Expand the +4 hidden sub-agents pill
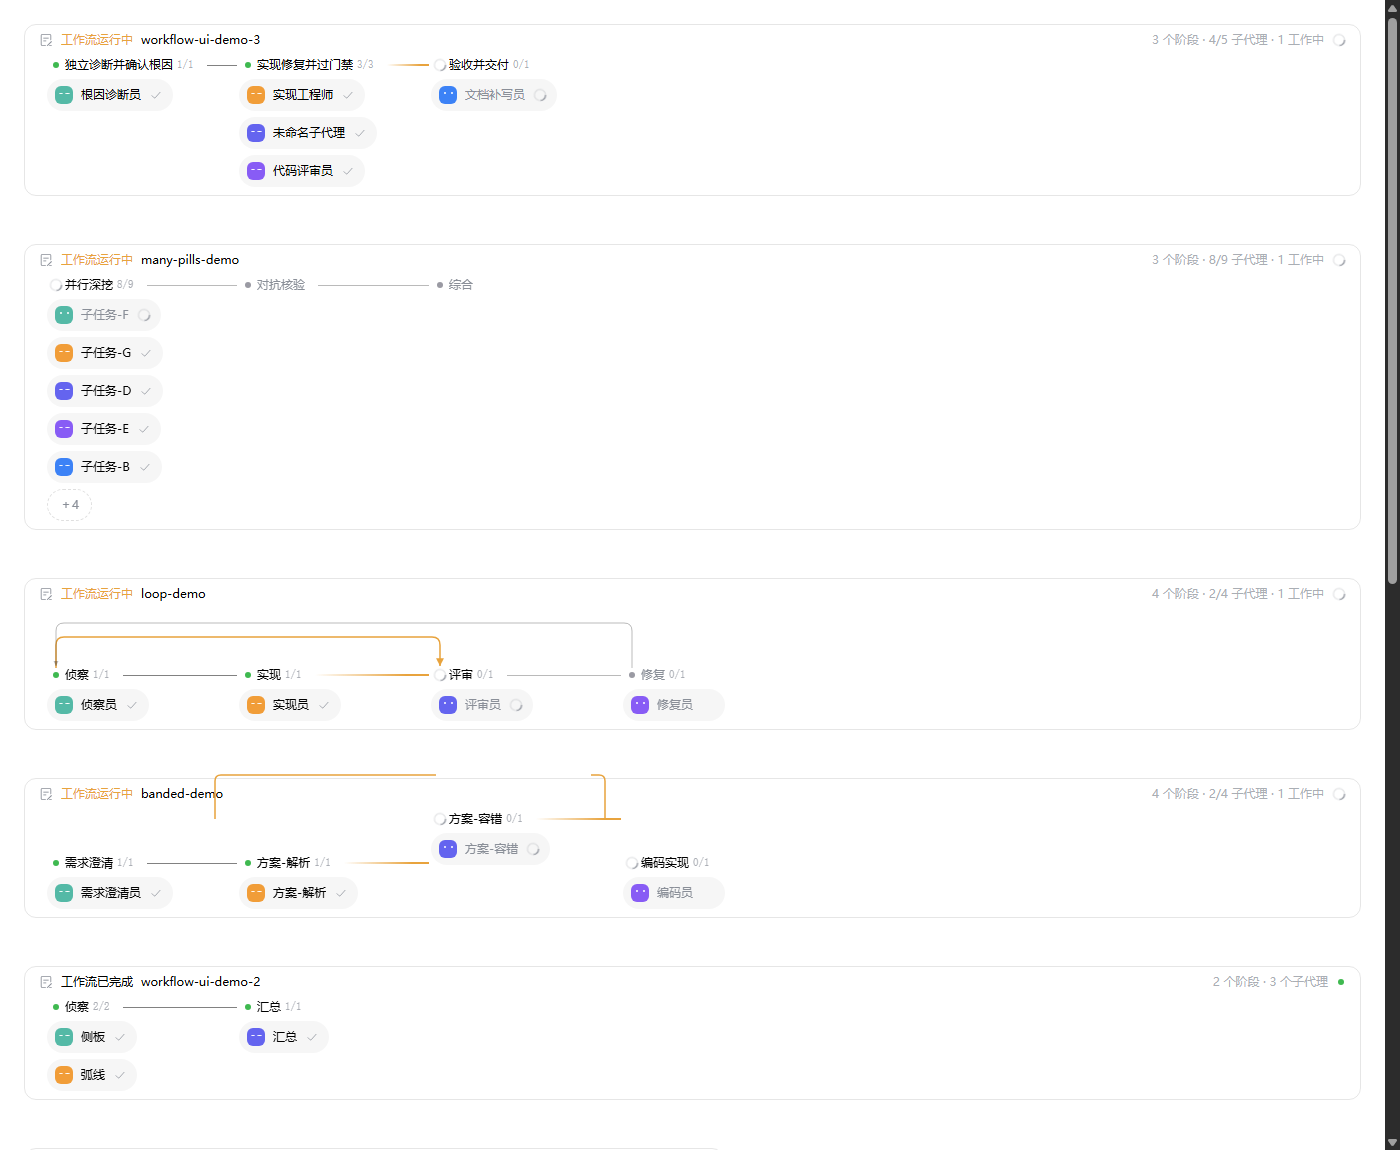This screenshot has width=1400, height=1150. coord(70,505)
